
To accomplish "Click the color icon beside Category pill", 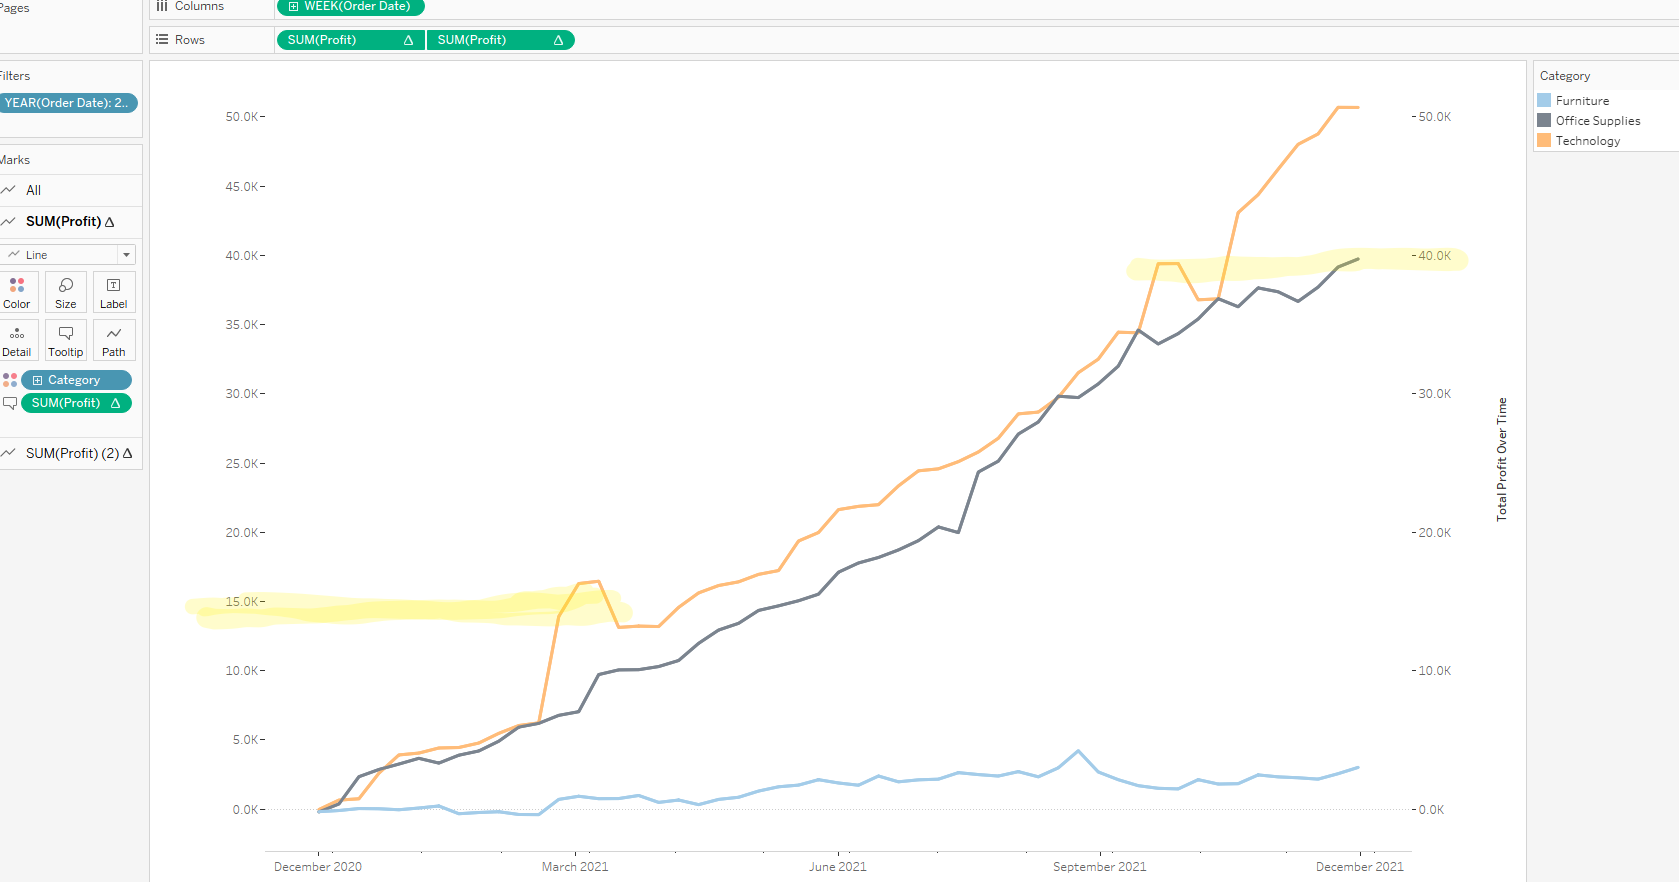I will (10, 380).
